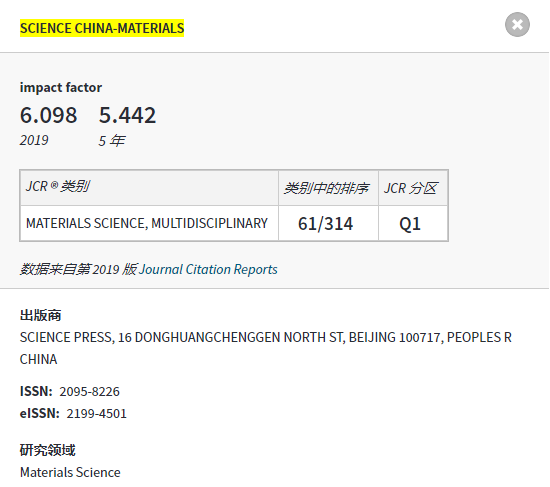
Task: Click the 出版商 heading
Action: pyautogui.click(x=40, y=315)
